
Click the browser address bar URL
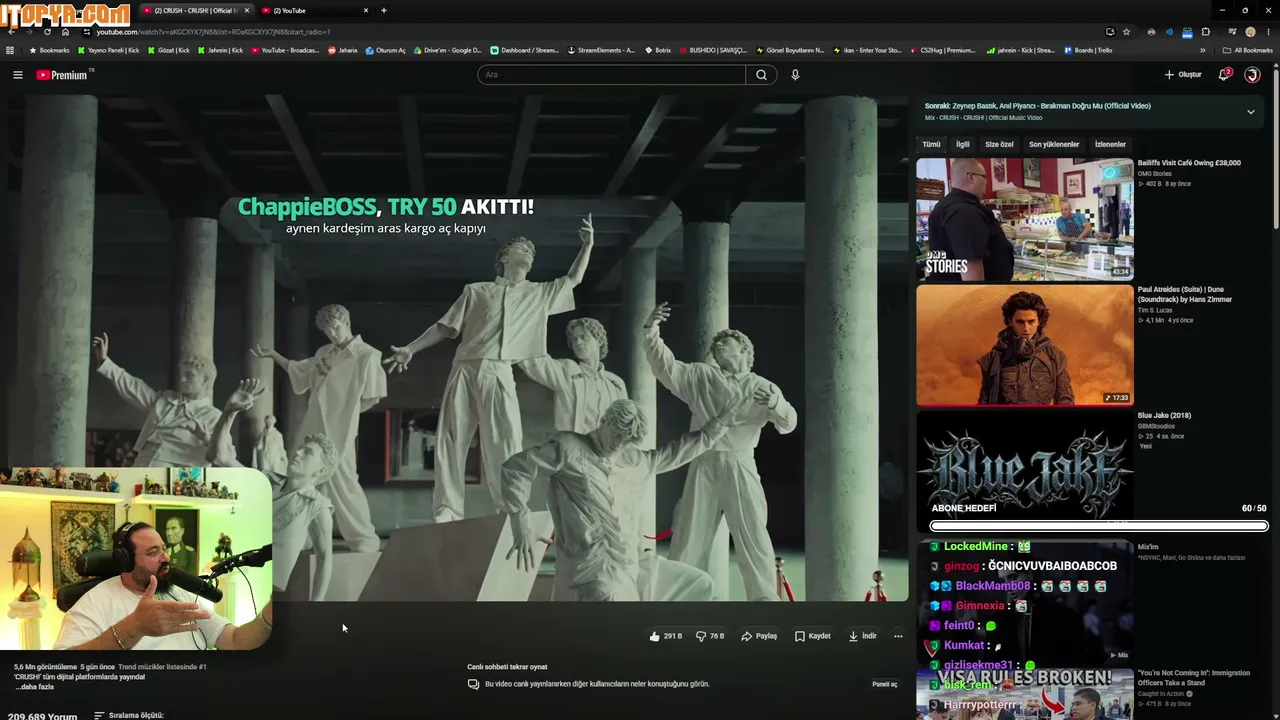[x=213, y=32]
